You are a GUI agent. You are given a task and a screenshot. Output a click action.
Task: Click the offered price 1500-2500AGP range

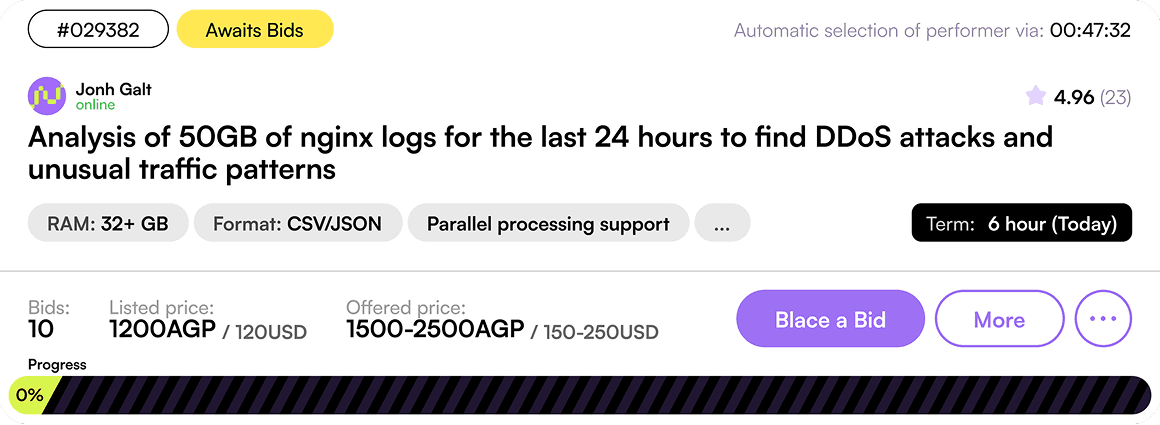tap(435, 329)
